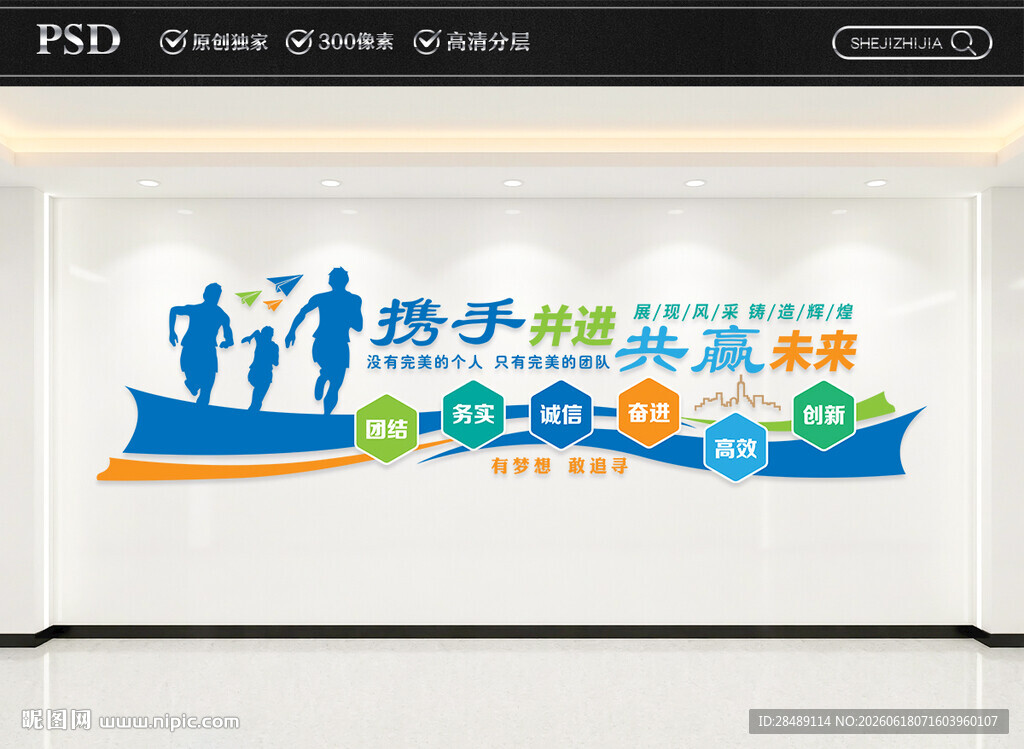1024x749 pixels.
Task: Click the small orange paper airplane
Action: (273, 304)
